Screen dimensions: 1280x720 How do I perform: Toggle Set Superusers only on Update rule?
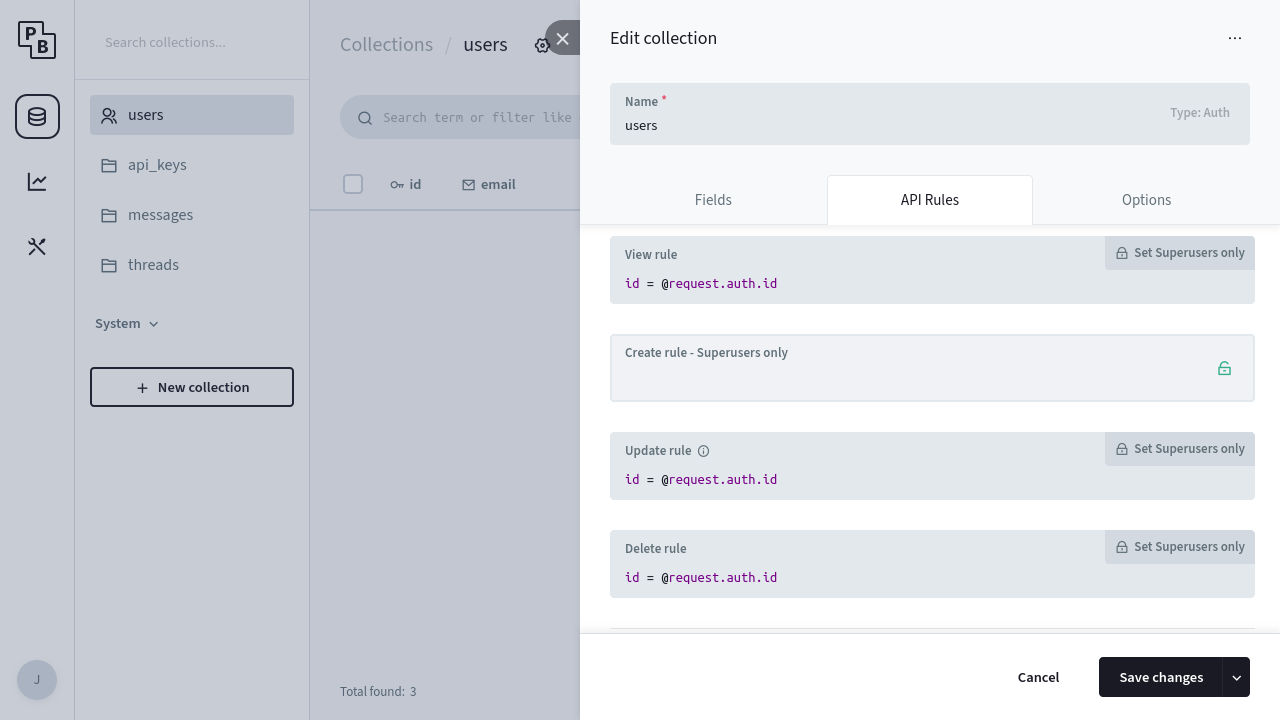[1179, 448]
